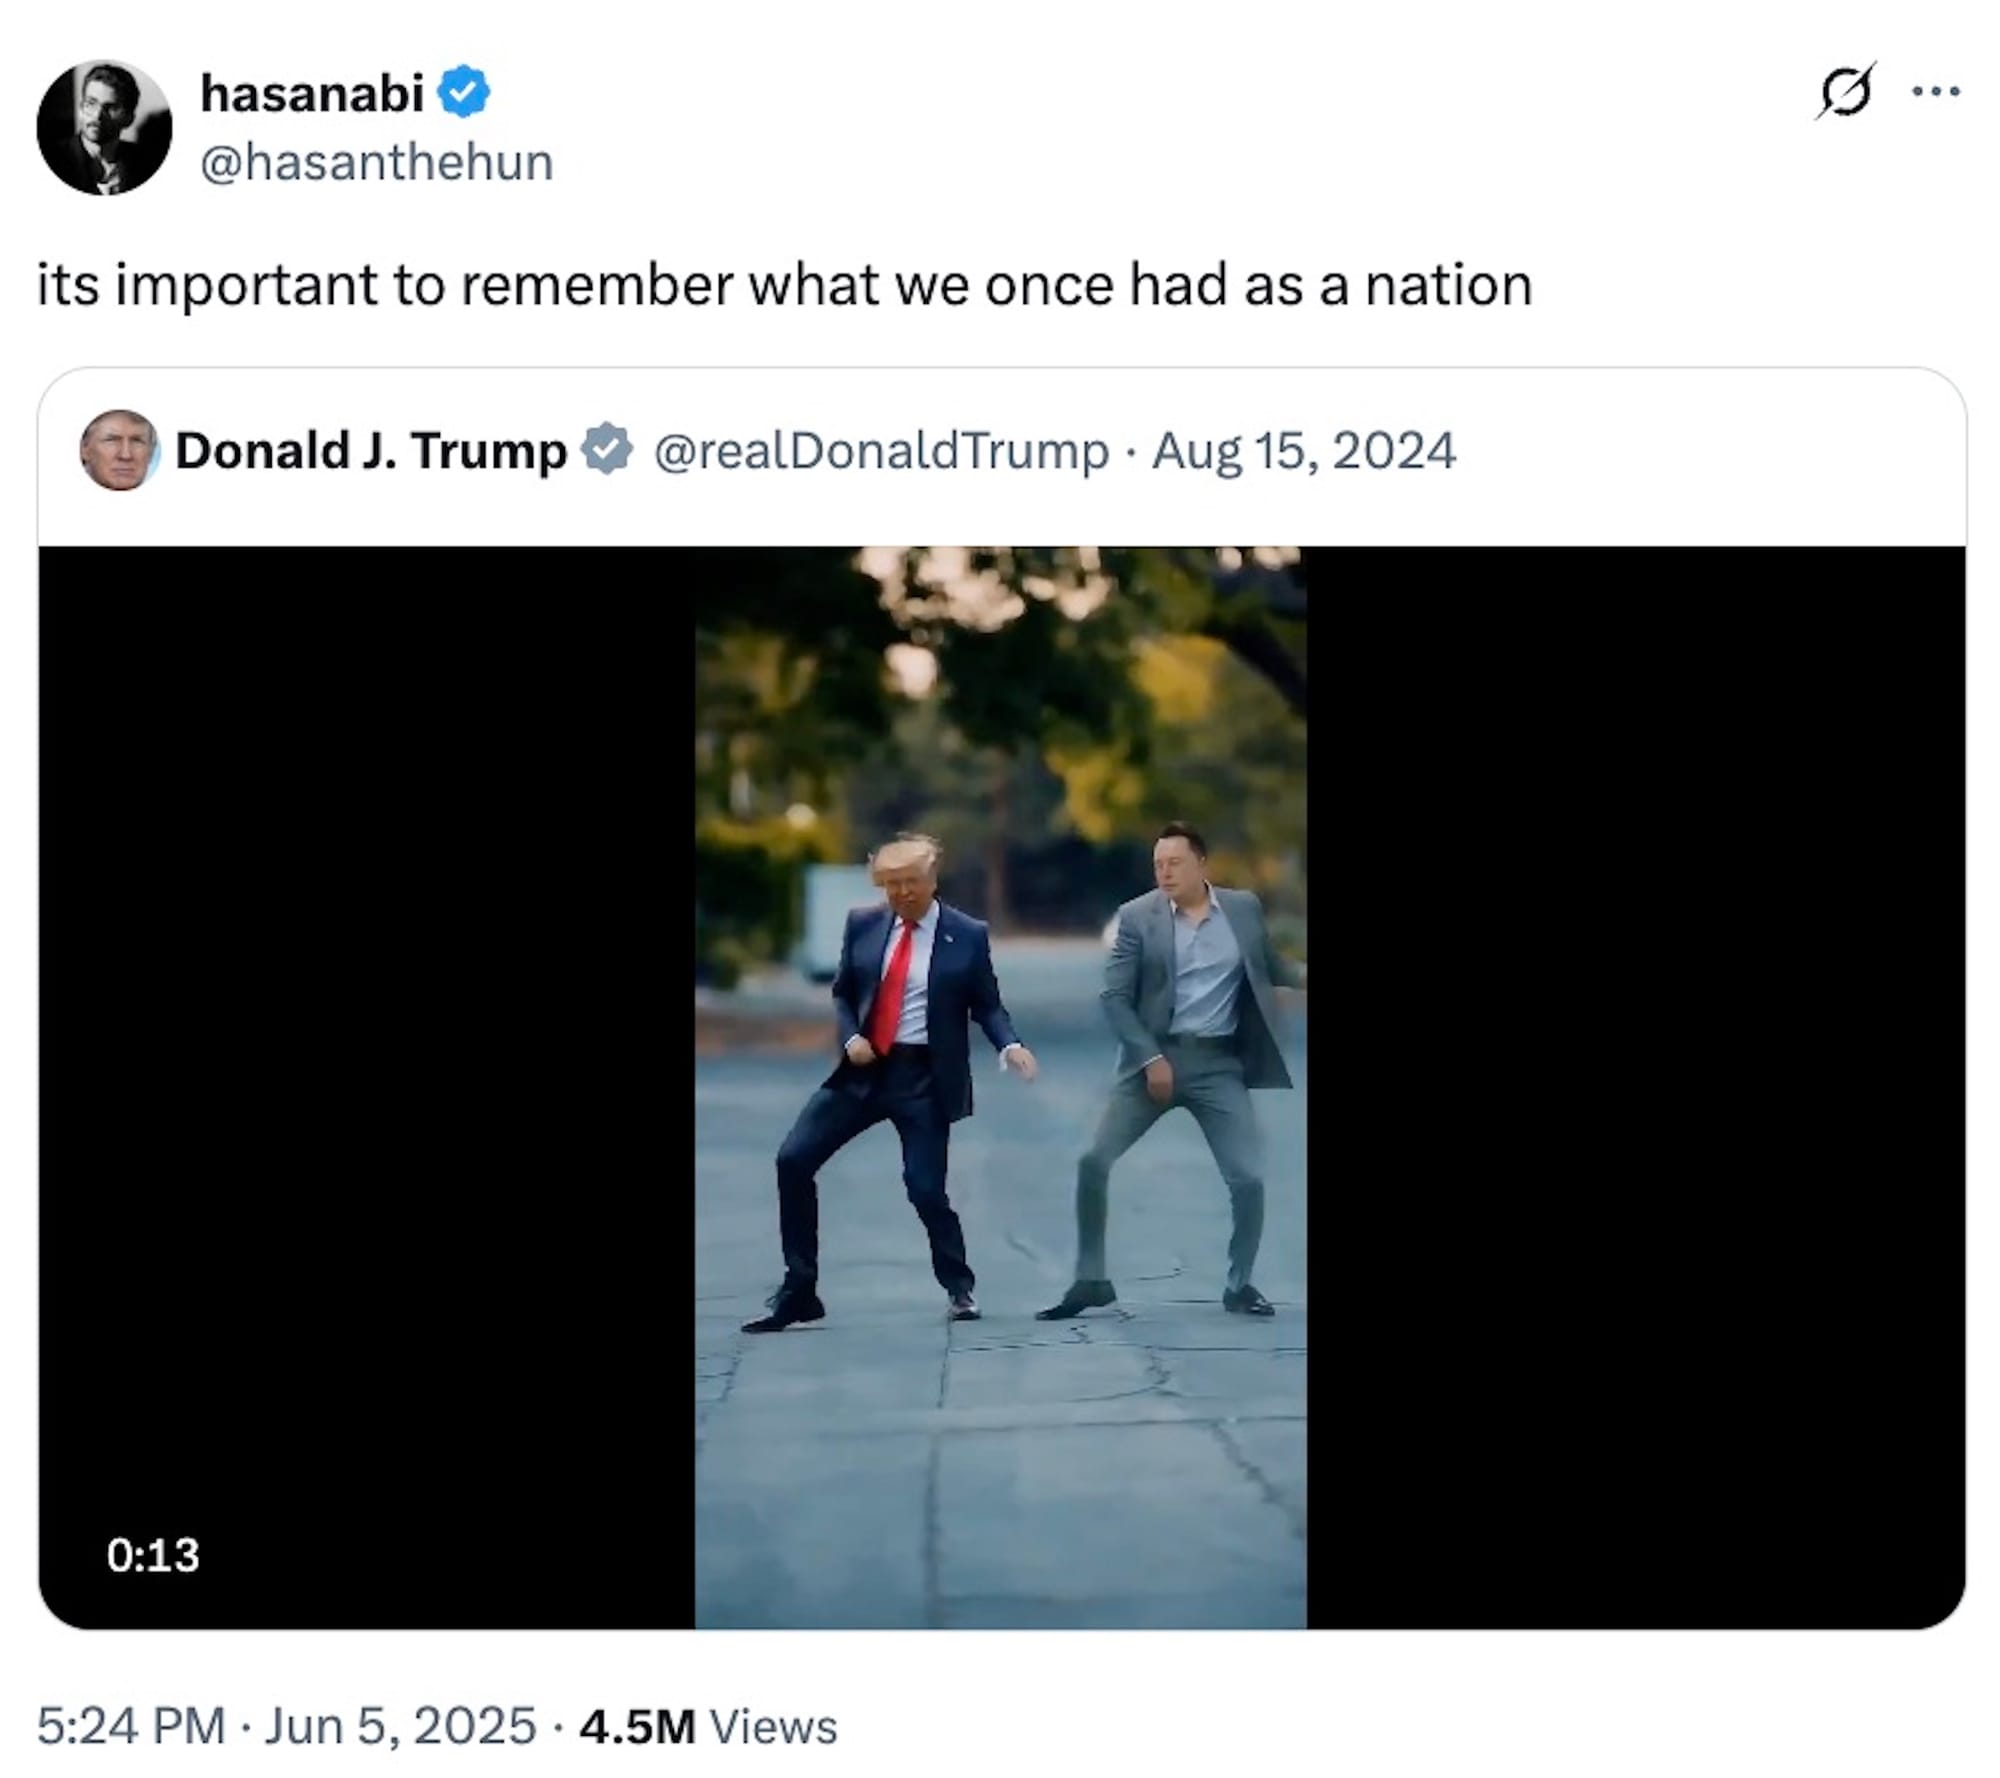The width and height of the screenshot is (2000, 1778).
Task: Open the @hasanthehun handle link
Action: coord(377,162)
